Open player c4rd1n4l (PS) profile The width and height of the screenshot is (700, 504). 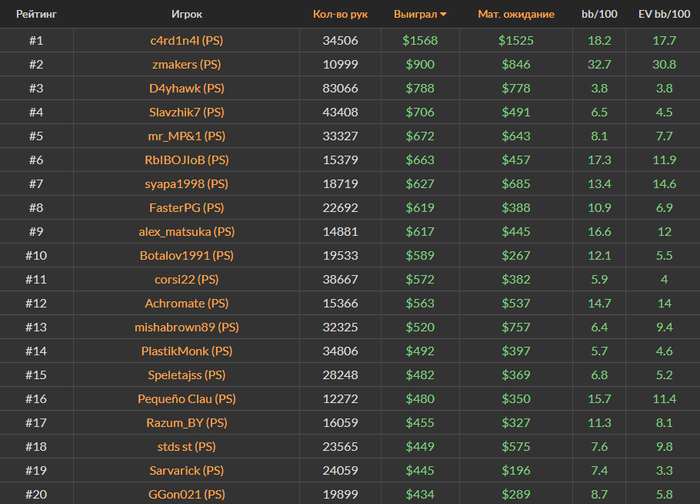(x=187, y=41)
